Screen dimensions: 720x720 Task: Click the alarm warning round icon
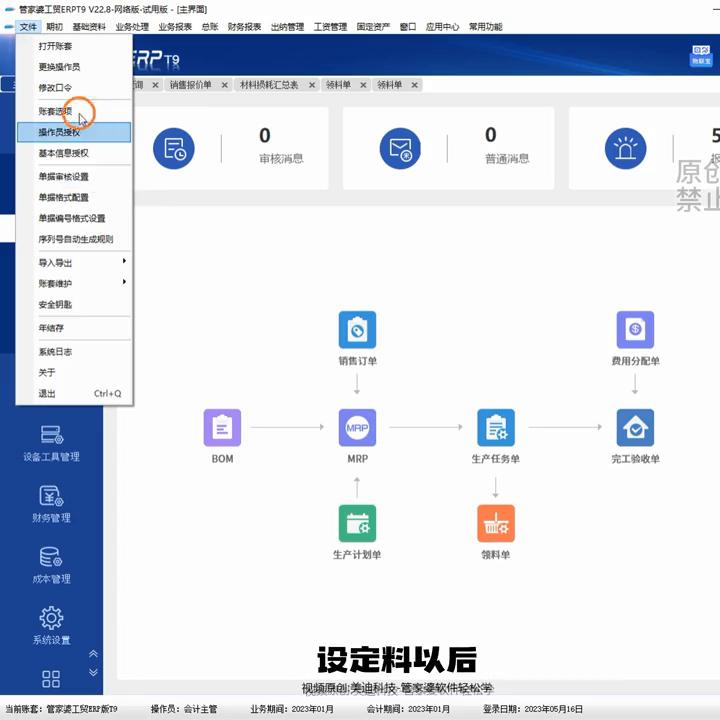[625, 148]
